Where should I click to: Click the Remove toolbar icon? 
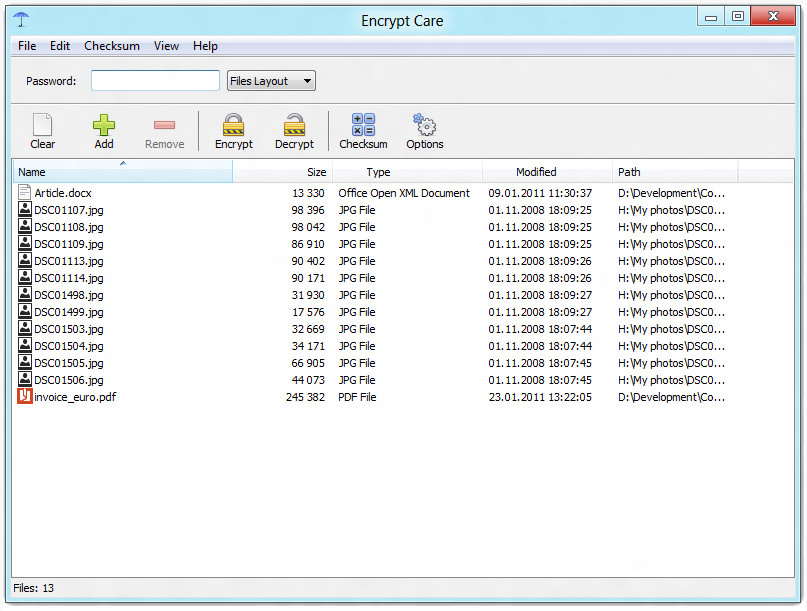tap(164, 125)
